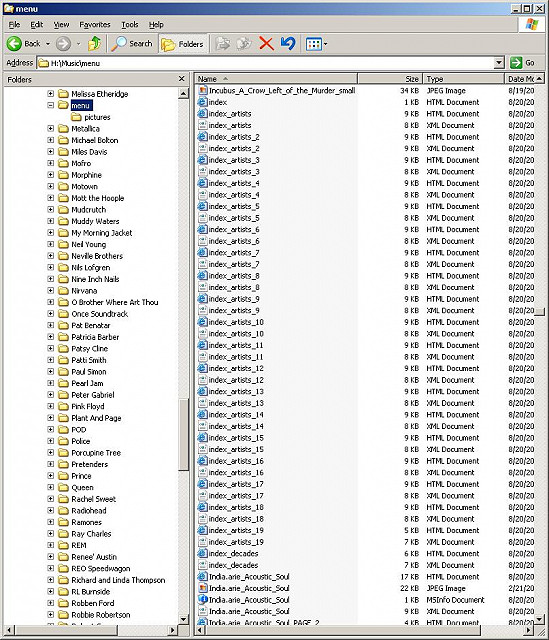Select index_artists_5 XML document icon
Viewport: 549px width, 640px height.
coord(202,218)
